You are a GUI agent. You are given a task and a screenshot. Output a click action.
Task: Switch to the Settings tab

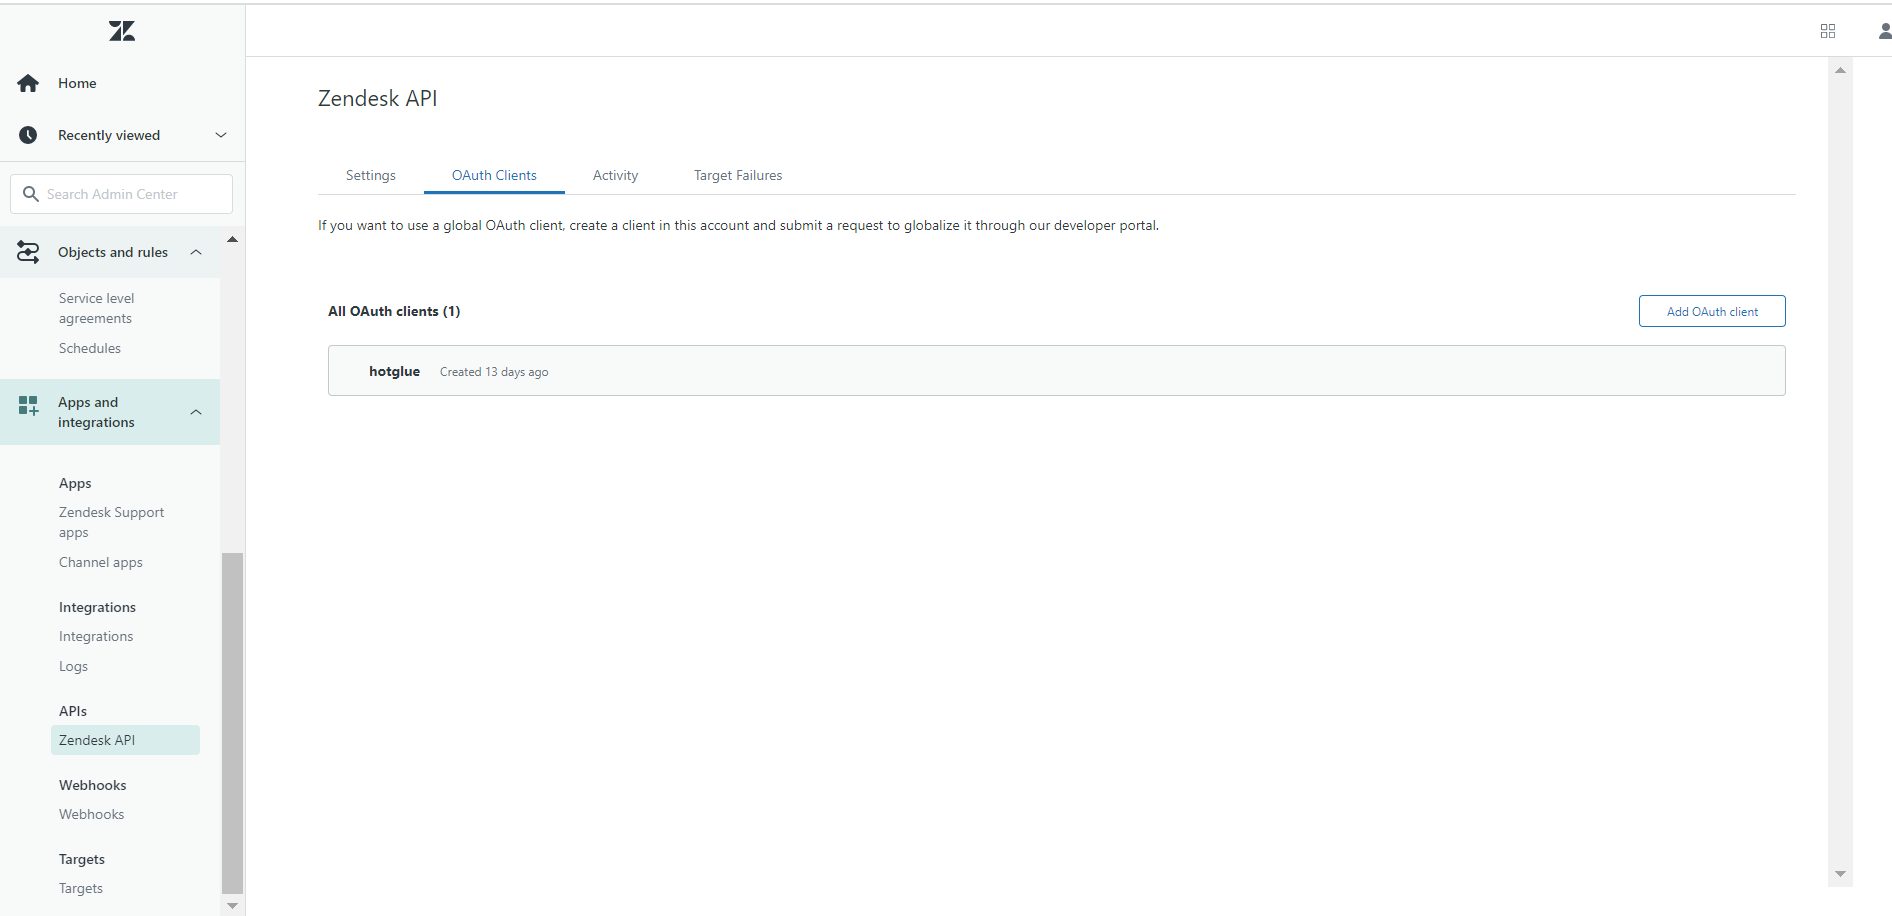click(x=371, y=175)
